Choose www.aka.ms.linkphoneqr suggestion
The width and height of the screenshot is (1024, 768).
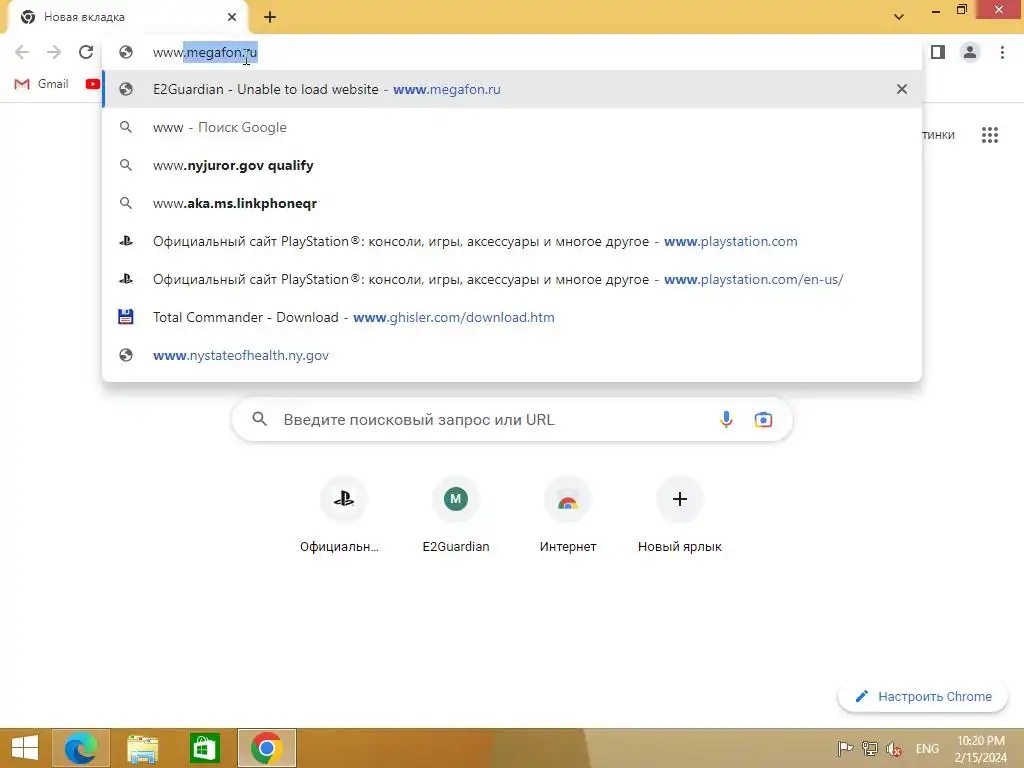click(512, 203)
